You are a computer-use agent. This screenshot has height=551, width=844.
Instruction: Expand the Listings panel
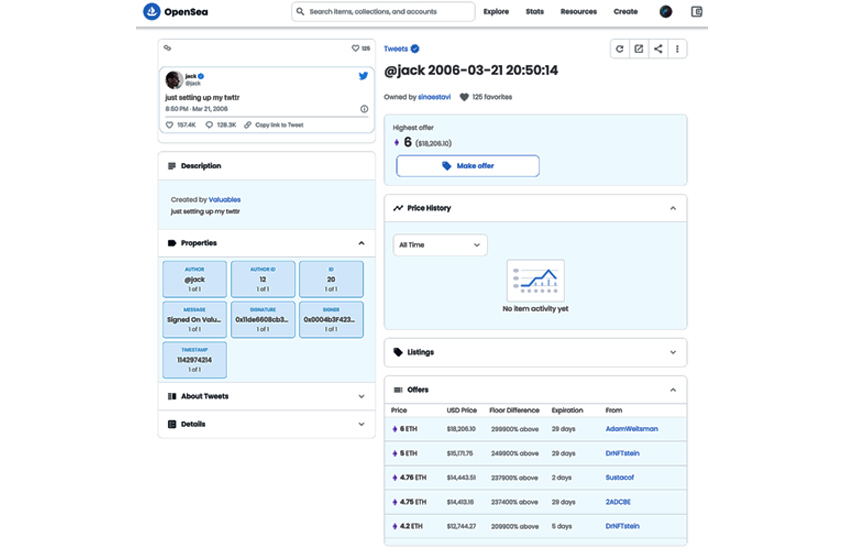672,352
